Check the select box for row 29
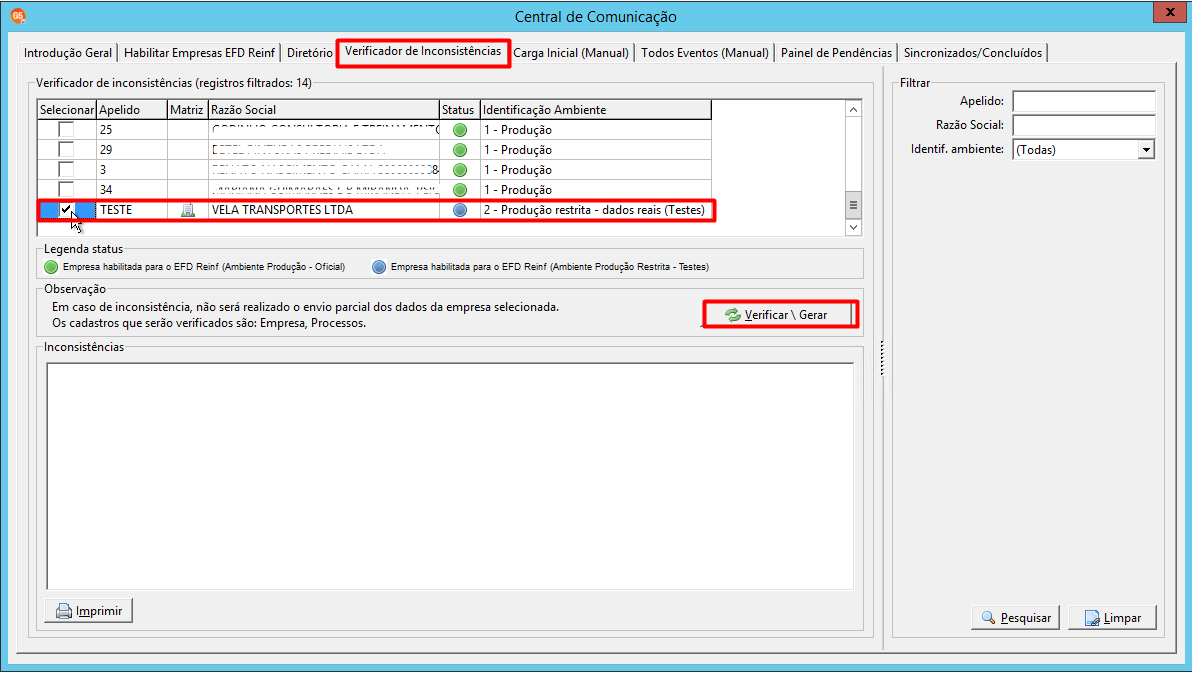The image size is (1192, 673). coord(66,149)
